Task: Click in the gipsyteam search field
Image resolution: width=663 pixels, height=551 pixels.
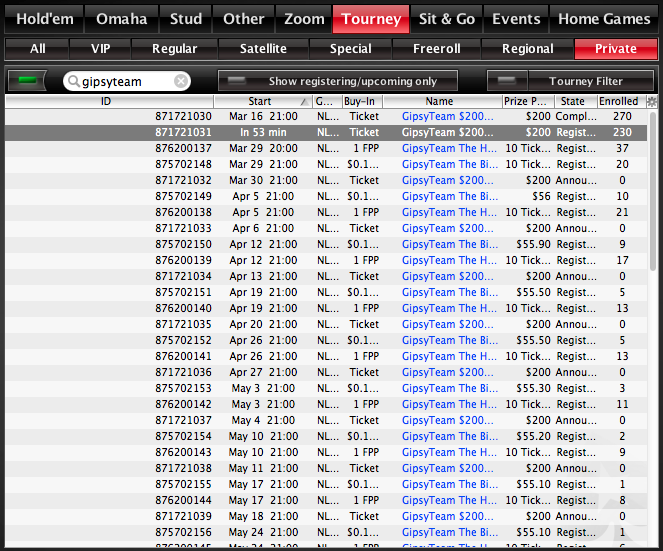Action: pyautogui.click(x=126, y=81)
